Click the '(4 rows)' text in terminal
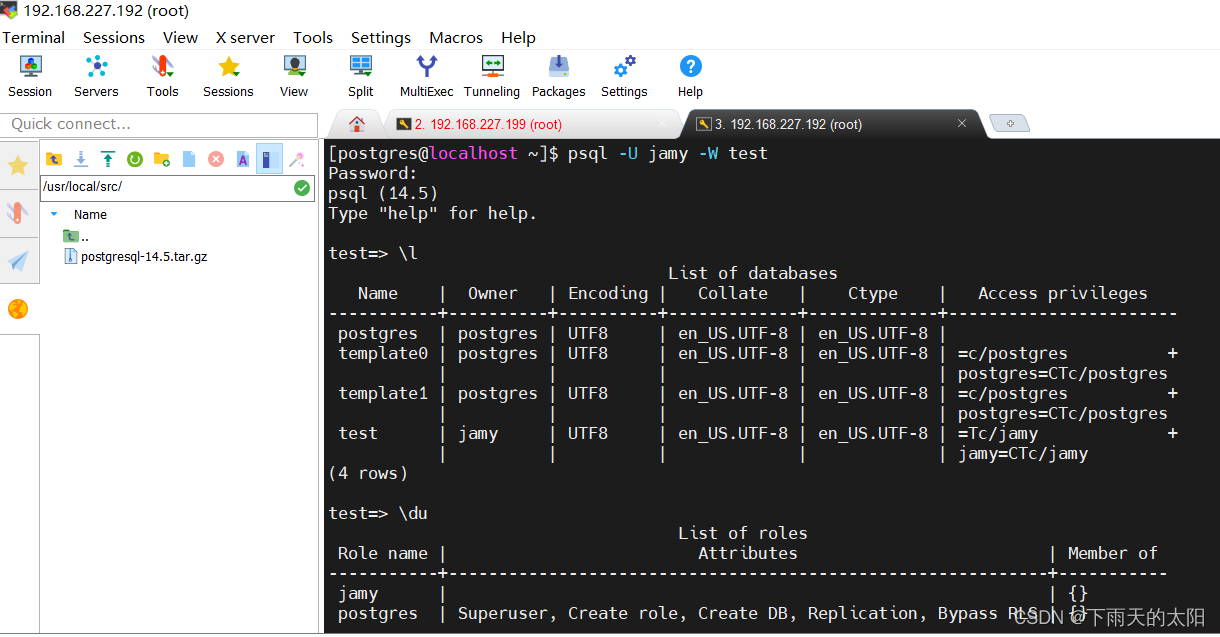1220x637 pixels. [x=368, y=473]
